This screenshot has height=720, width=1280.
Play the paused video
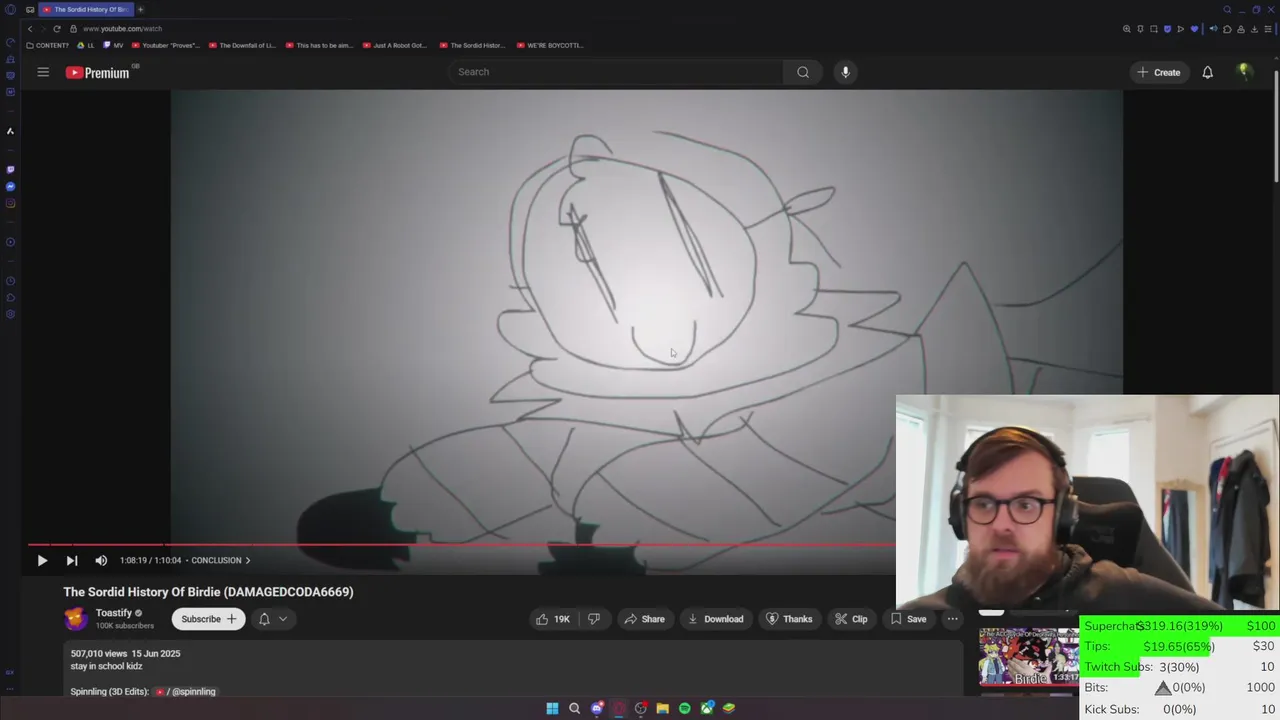pos(42,561)
